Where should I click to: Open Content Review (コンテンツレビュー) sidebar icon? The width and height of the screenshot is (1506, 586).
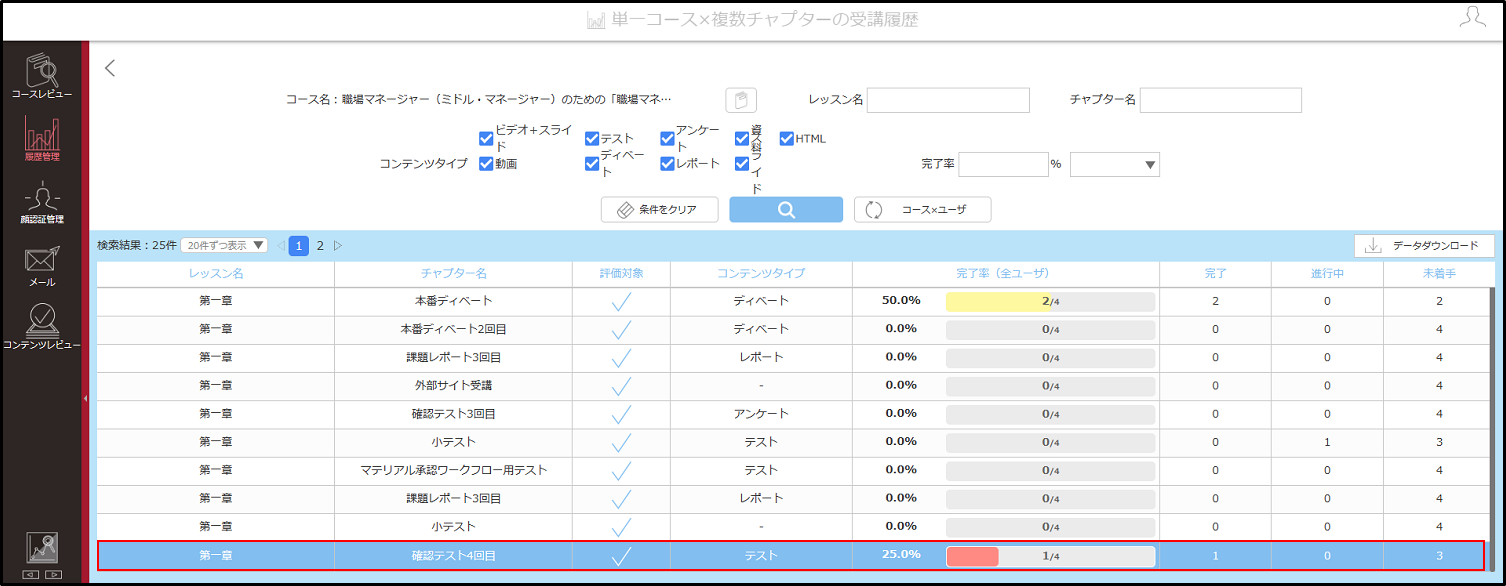point(42,328)
